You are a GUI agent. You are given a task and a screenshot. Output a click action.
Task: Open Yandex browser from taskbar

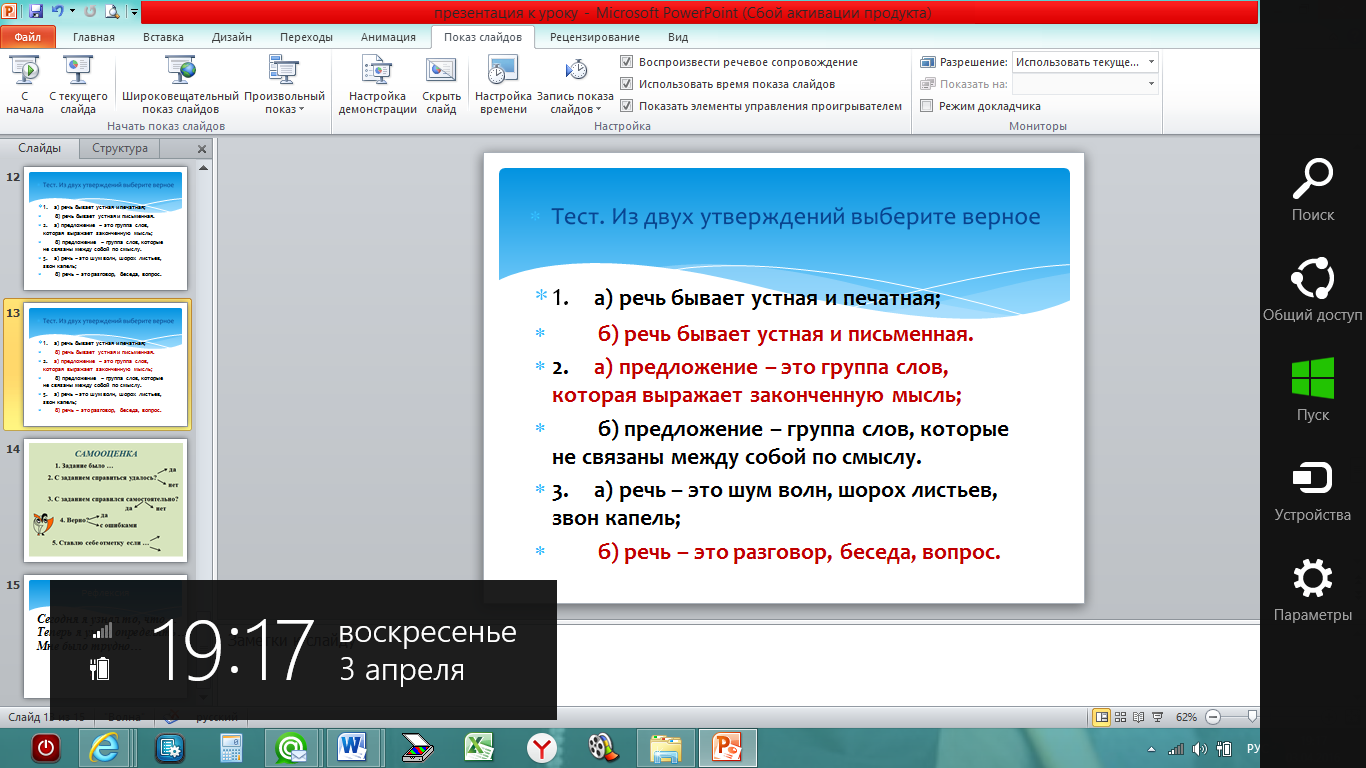(542, 748)
